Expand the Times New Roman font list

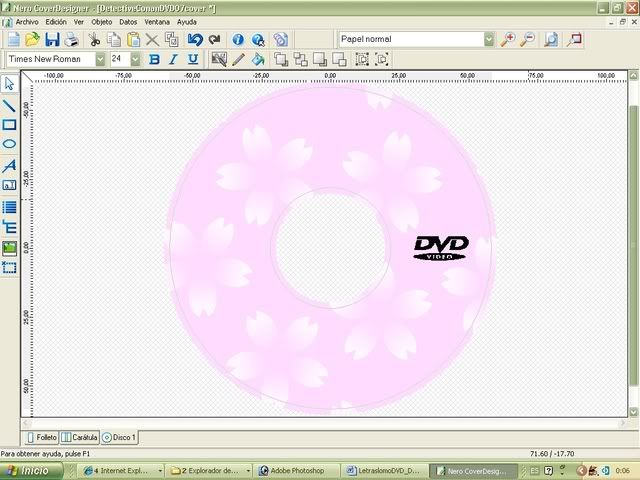(101, 60)
